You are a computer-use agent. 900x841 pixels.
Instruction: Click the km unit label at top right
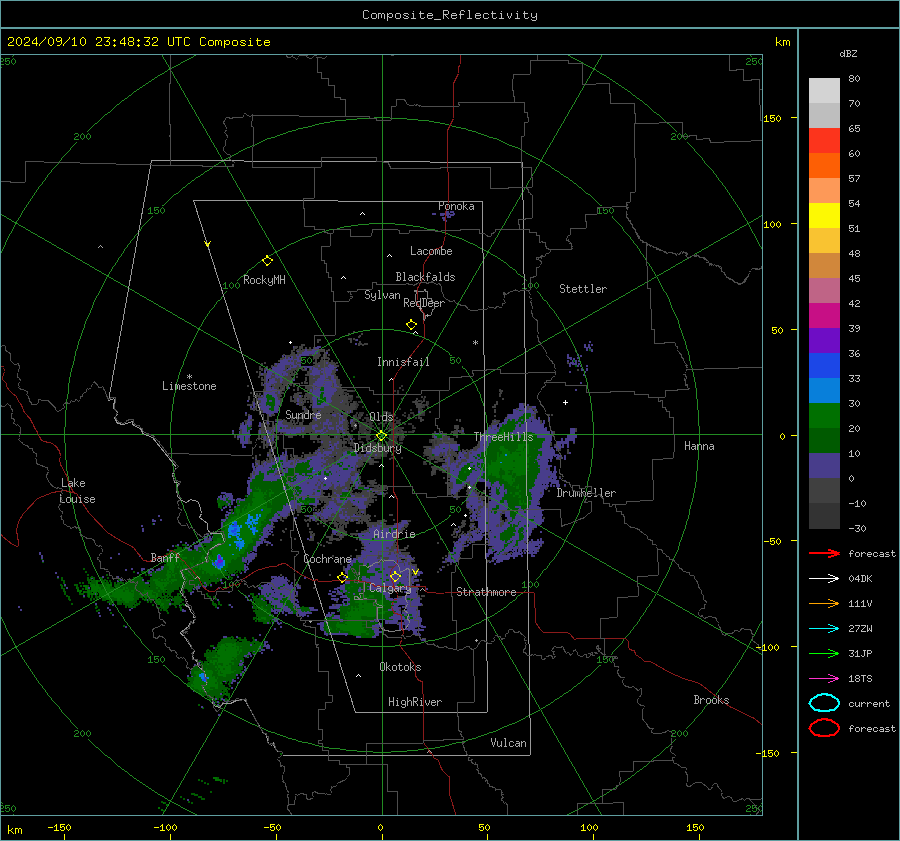click(x=782, y=42)
